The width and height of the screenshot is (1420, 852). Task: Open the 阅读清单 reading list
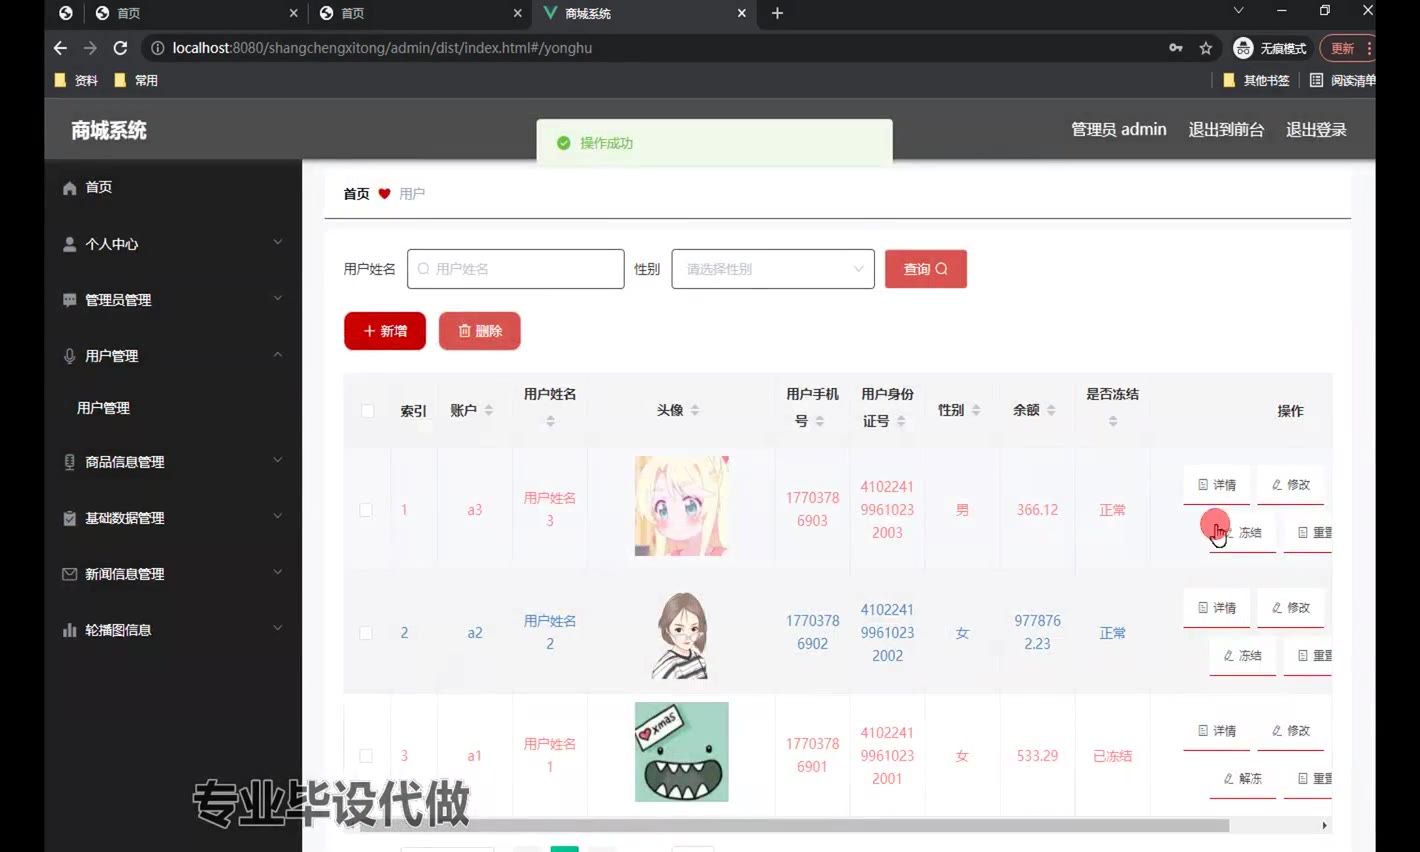coord(1342,80)
